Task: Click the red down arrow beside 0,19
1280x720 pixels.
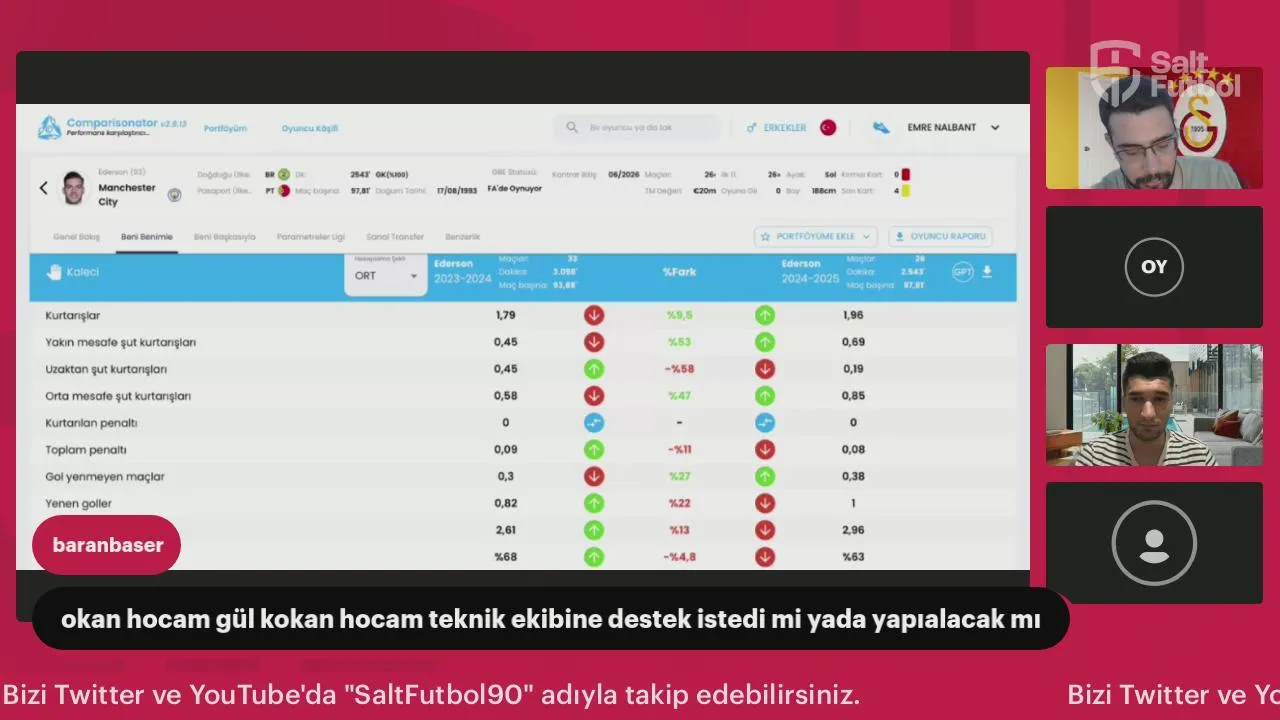Action: point(765,369)
